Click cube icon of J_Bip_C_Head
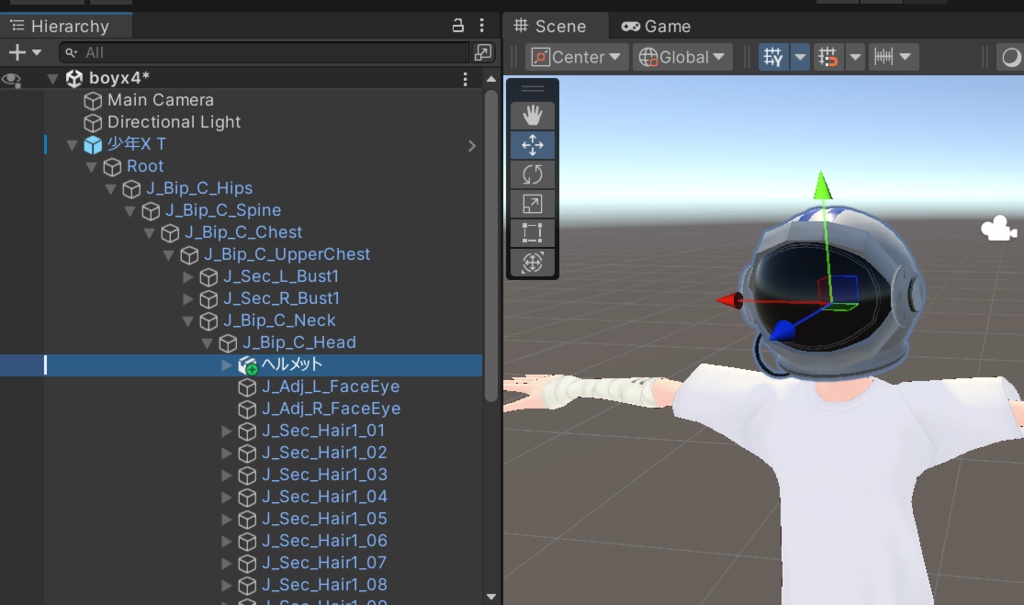Image resolution: width=1024 pixels, height=605 pixels. [x=227, y=344]
